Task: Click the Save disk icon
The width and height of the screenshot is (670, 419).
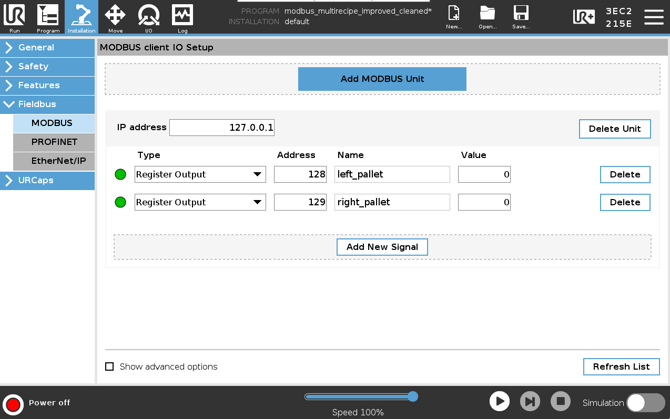Action: [x=521, y=17]
